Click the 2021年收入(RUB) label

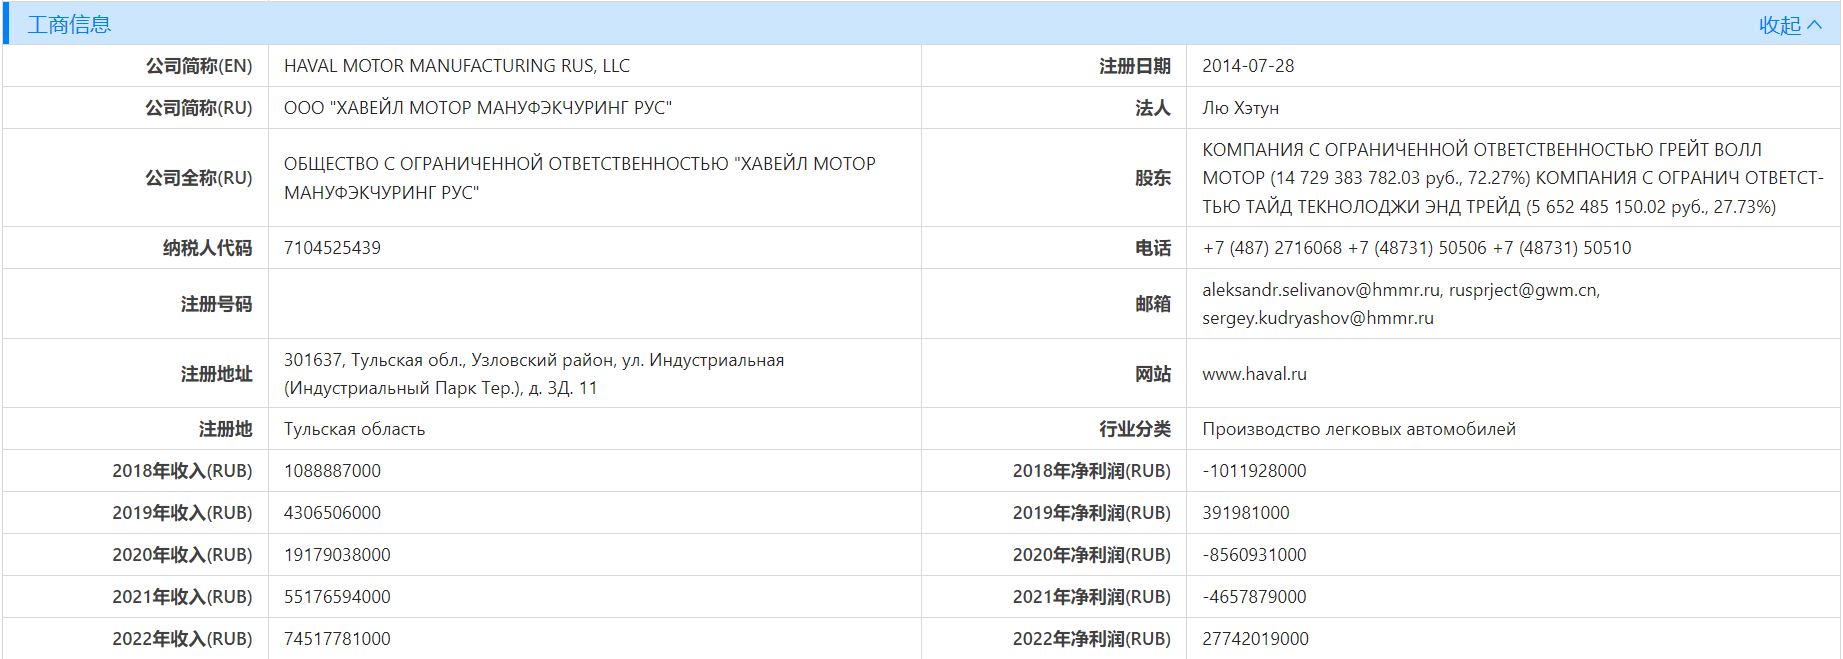tap(182, 597)
